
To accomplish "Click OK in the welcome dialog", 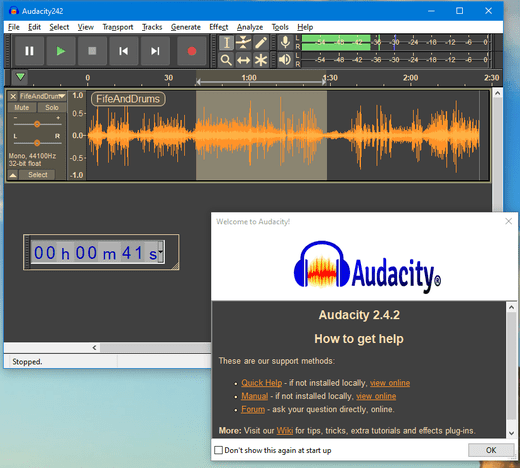I will [x=491, y=450].
